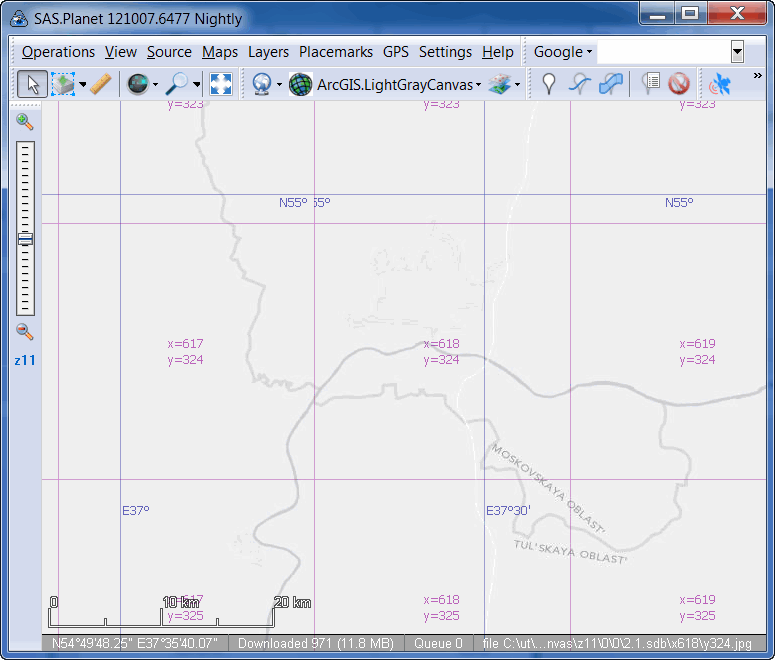Image resolution: width=775 pixels, height=660 pixels.
Task: Click zoom out magnifier below slider
Action: [25, 332]
